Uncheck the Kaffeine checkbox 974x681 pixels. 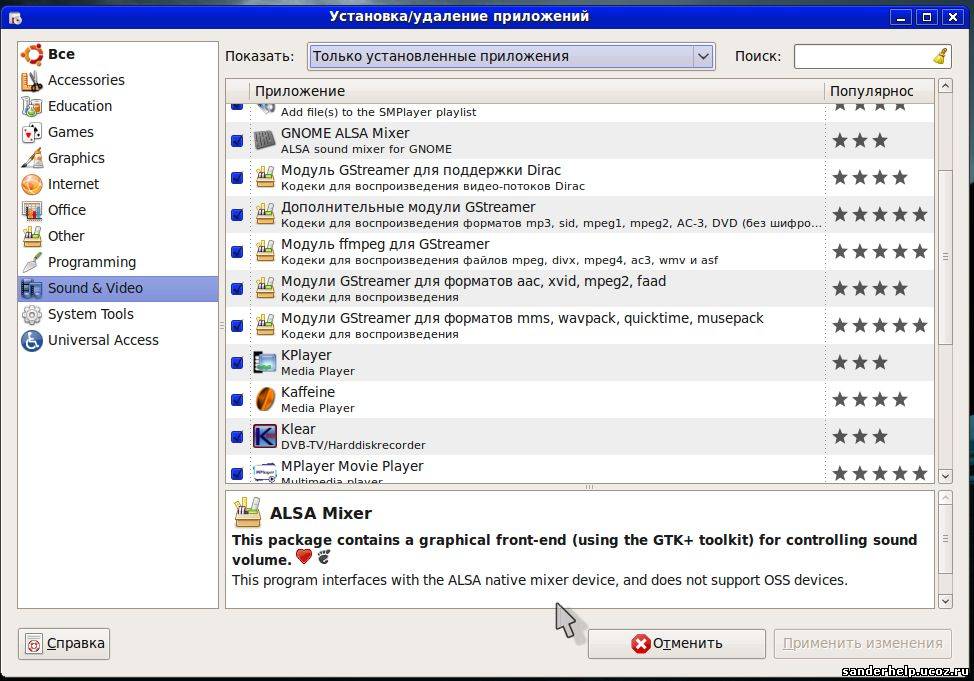(x=237, y=400)
